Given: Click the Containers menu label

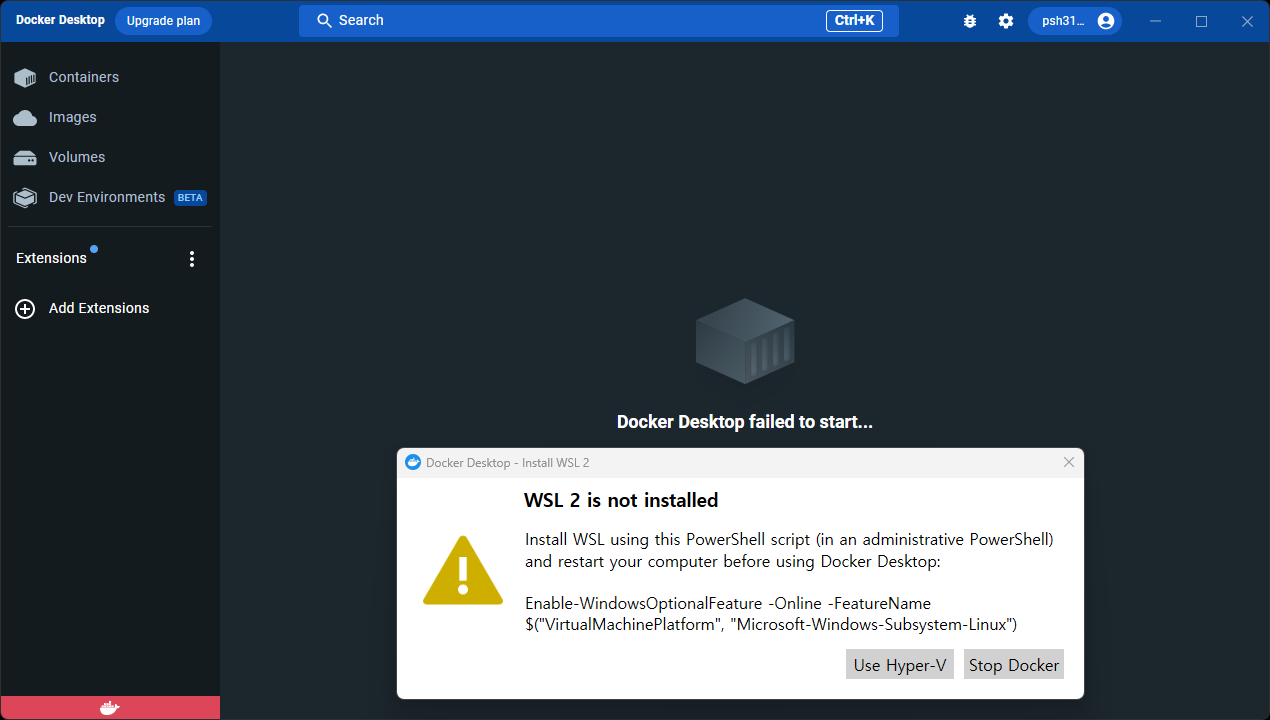Looking at the screenshot, I should coord(84,77).
